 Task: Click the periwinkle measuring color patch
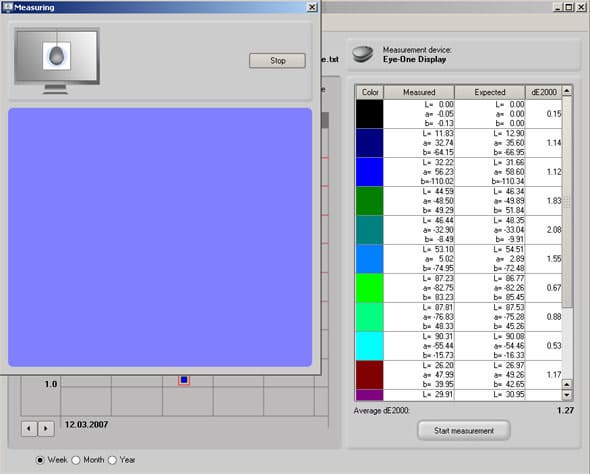tap(160, 237)
